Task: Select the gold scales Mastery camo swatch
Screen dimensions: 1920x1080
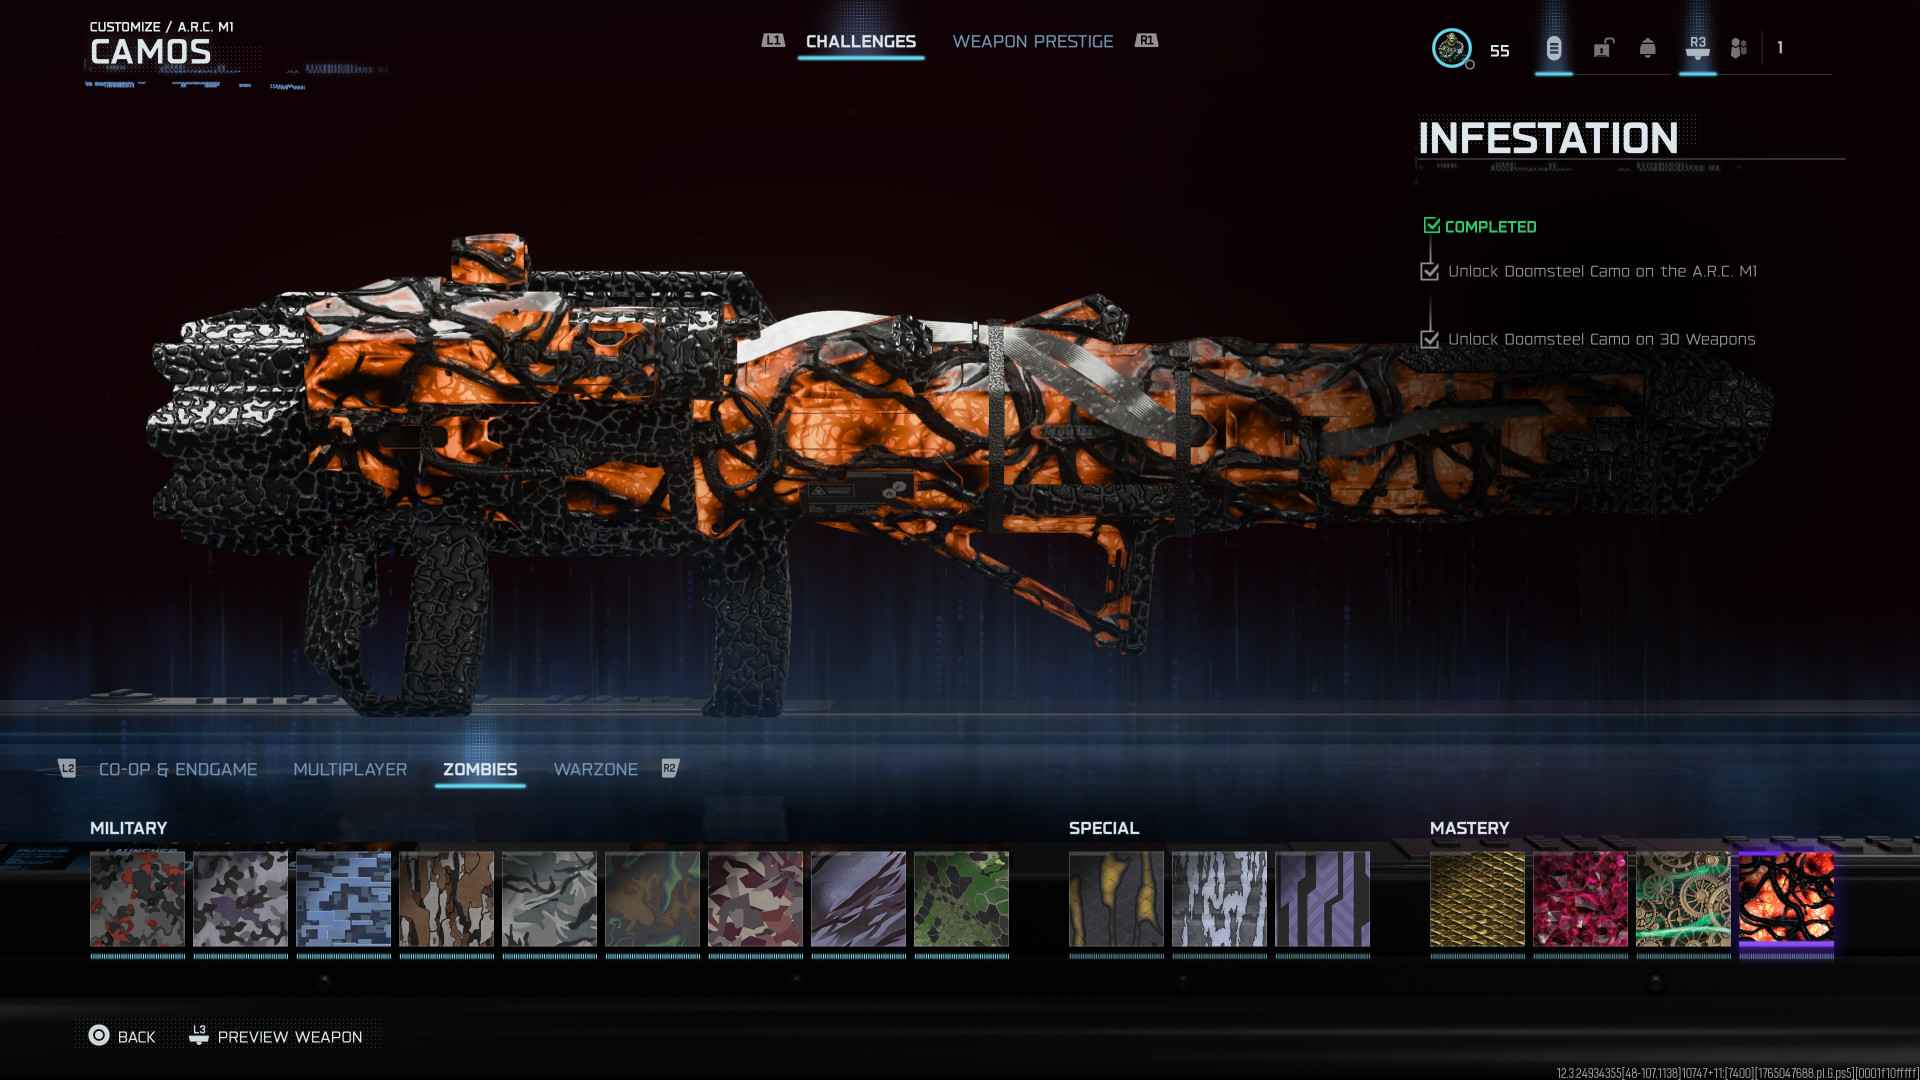Action: [x=1477, y=899]
